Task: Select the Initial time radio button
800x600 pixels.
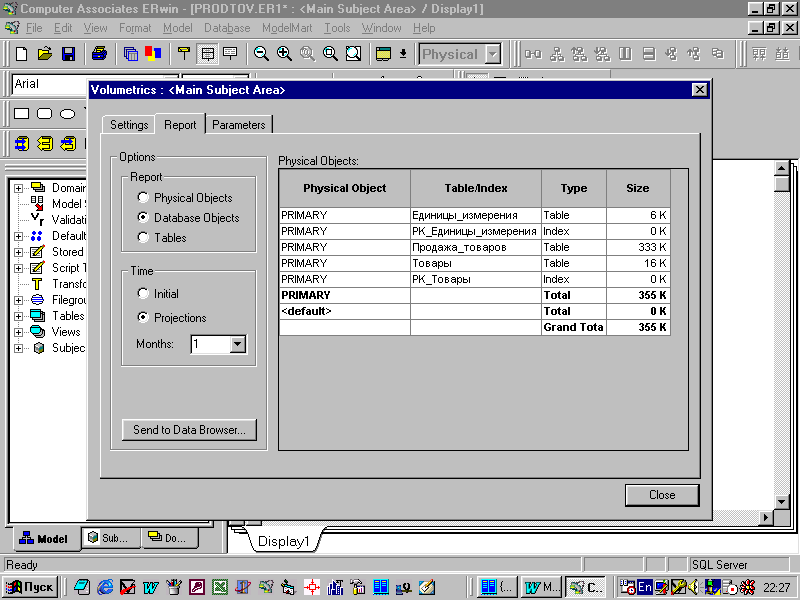Action: [143, 293]
